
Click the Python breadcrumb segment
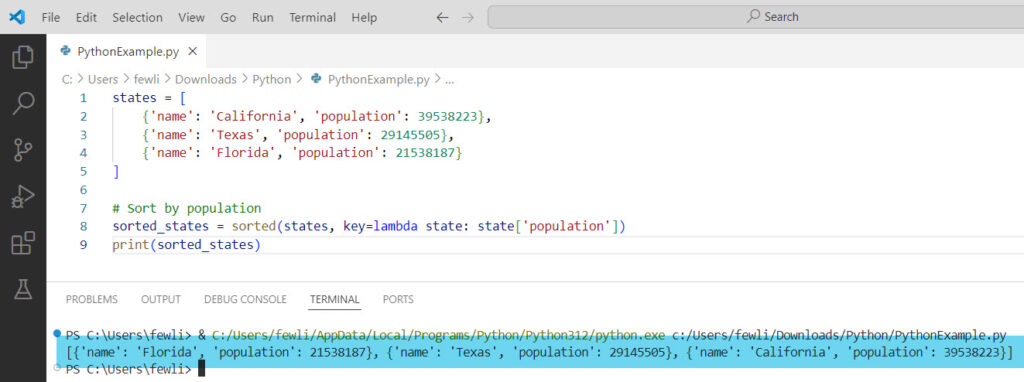[272, 79]
